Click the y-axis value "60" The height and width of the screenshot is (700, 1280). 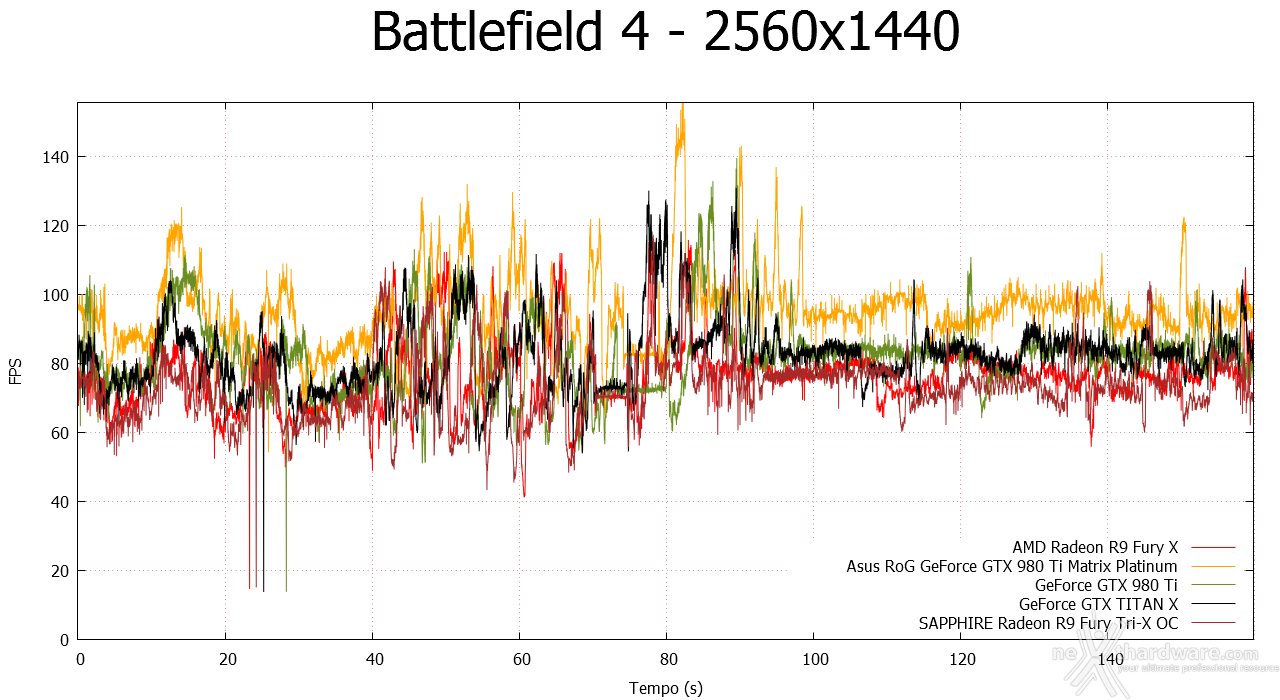[x=60, y=433]
